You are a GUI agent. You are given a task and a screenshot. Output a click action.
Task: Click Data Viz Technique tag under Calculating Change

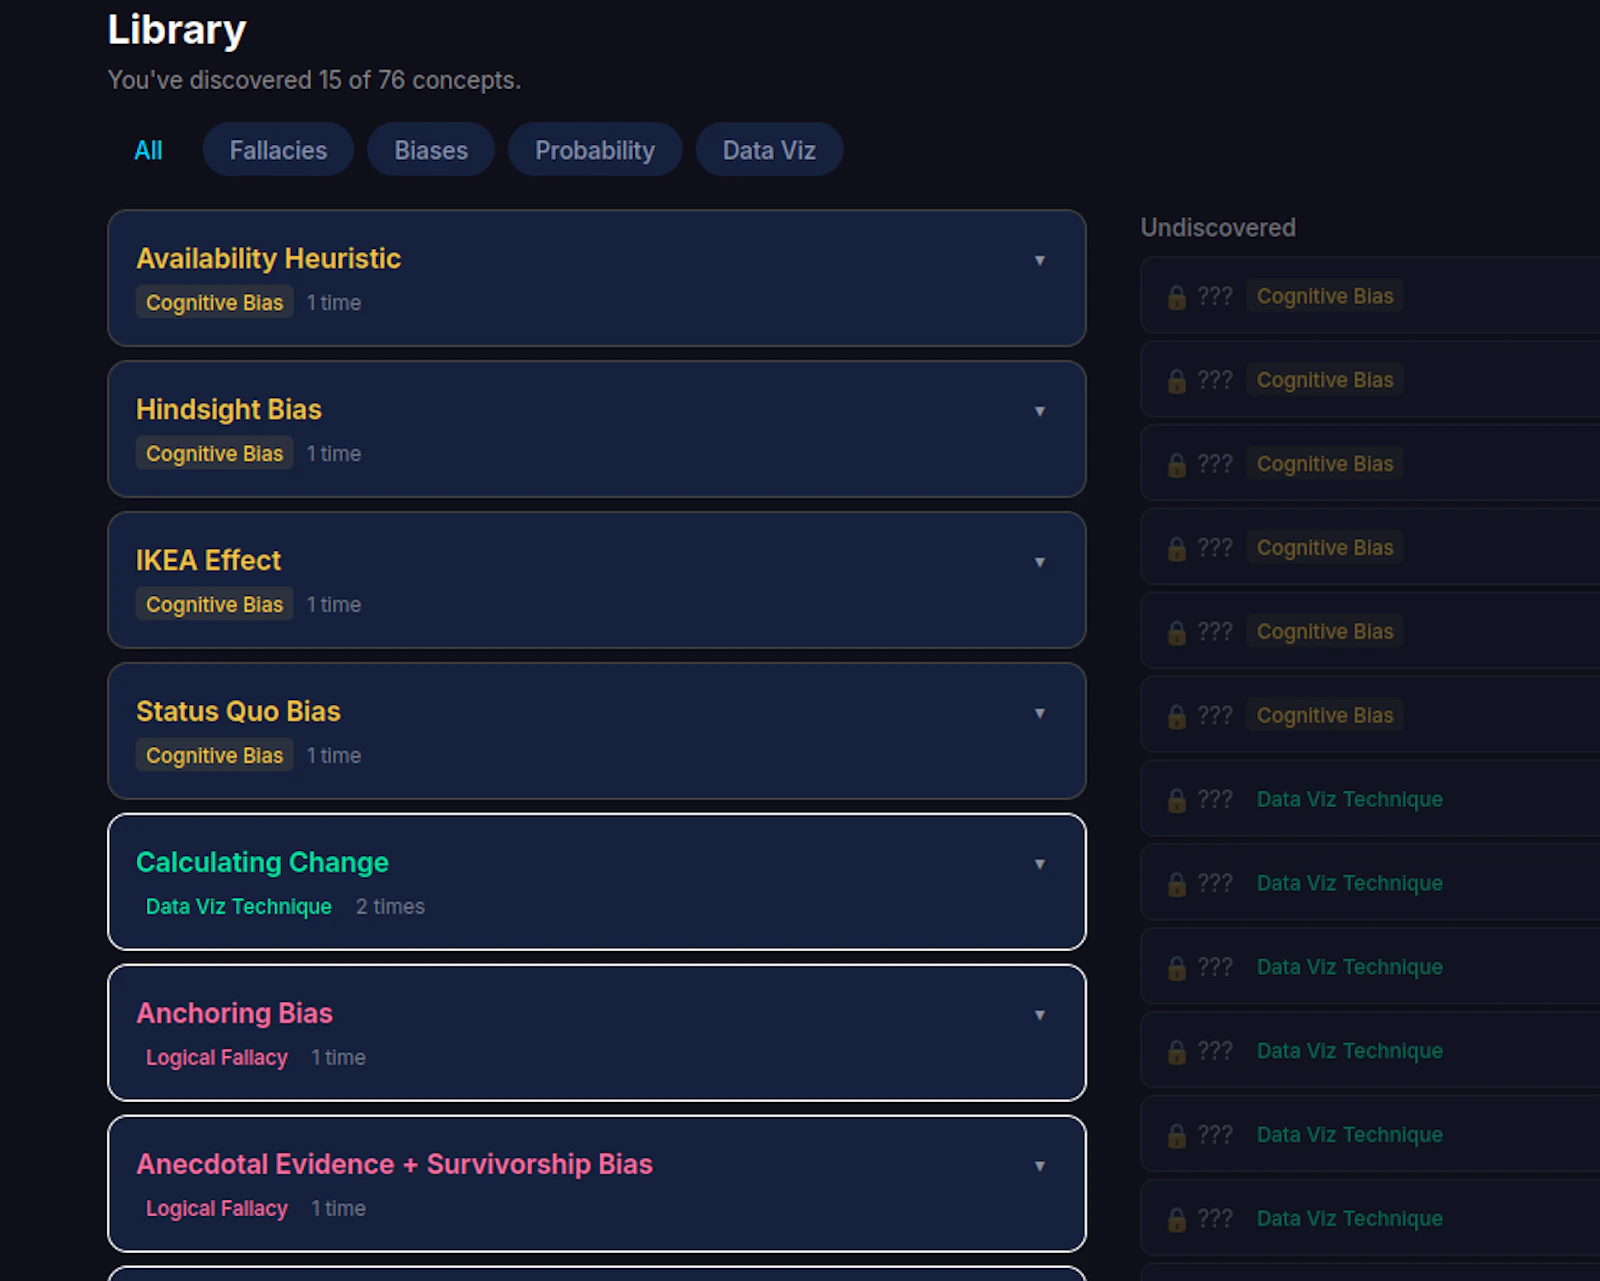click(239, 907)
